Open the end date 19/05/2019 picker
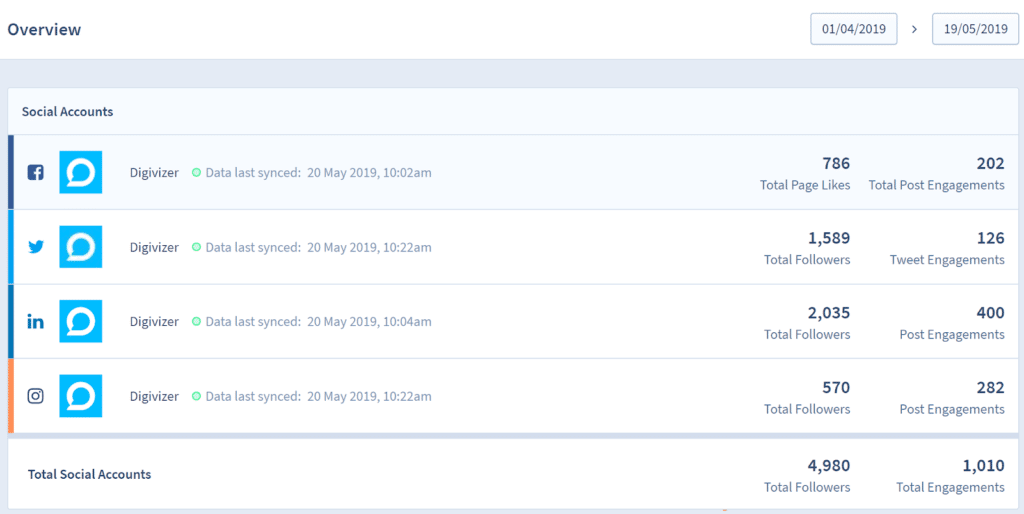Image resolution: width=1024 pixels, height=514 pixels. (x=975, y=29)
